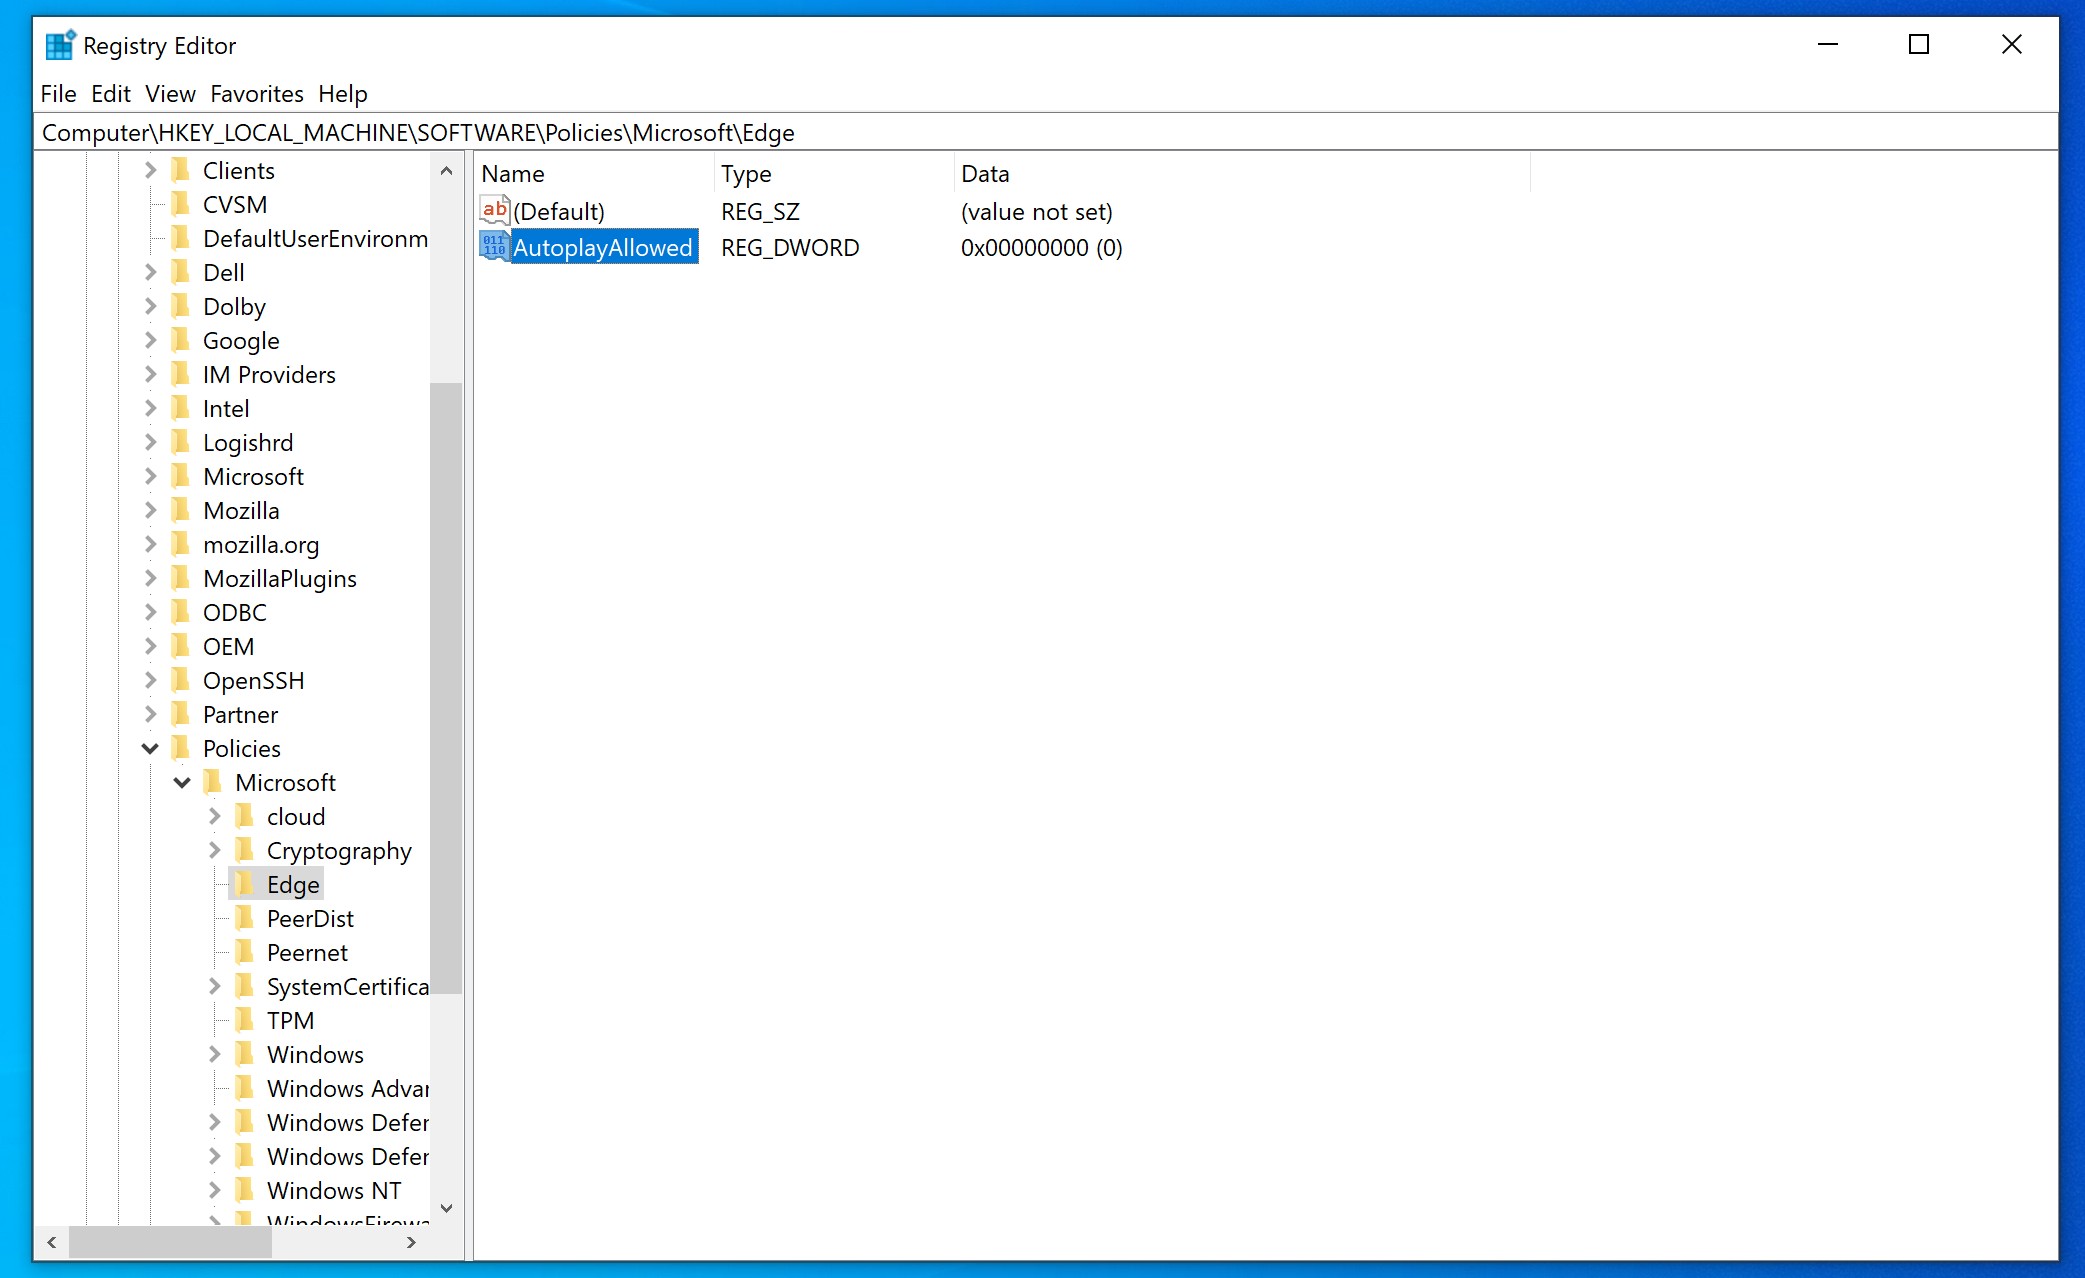Click the Cryptography key folder icon

coord(245,850)
